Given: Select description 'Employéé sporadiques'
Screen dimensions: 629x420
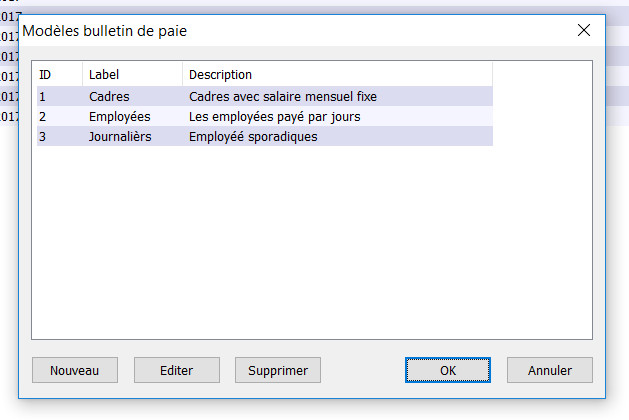Looking at the screenshot, I should (x=253, y=137).
